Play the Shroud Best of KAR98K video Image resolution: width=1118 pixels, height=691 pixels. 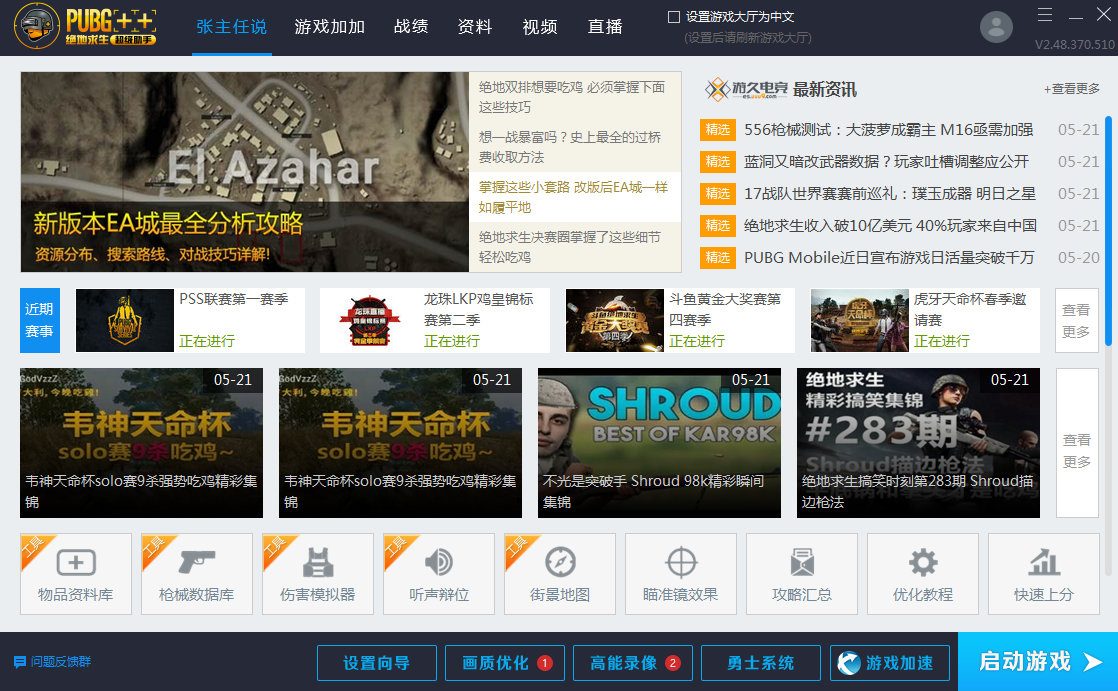point(660,443)
